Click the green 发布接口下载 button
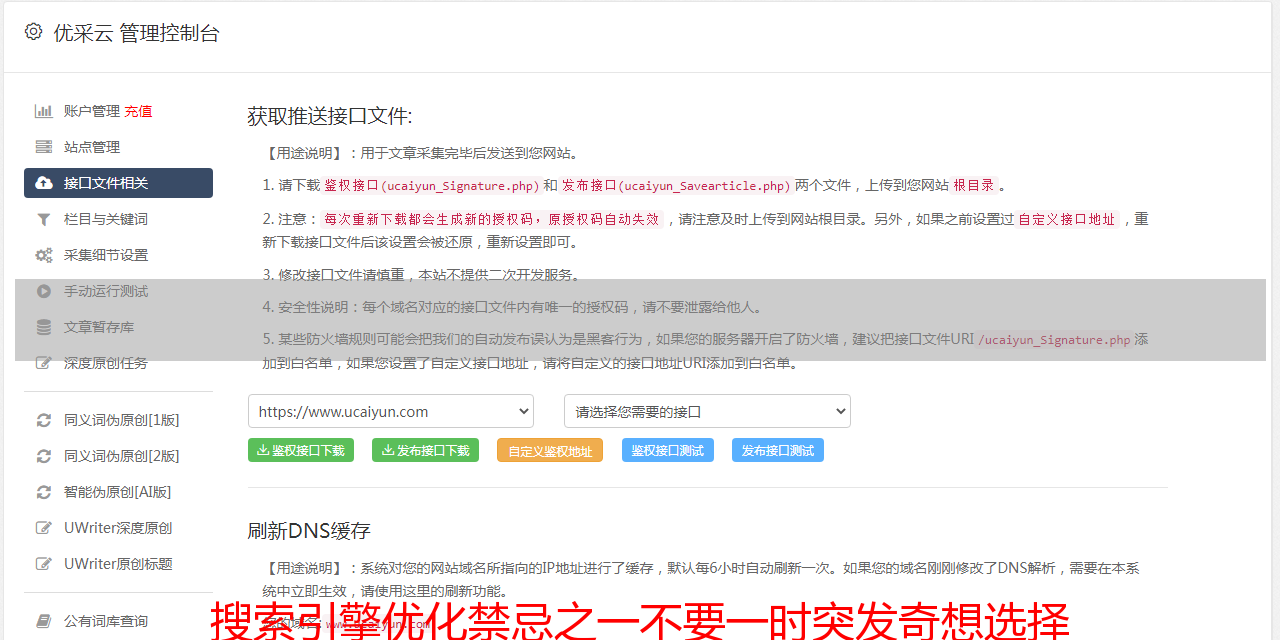 pos(425,450)
